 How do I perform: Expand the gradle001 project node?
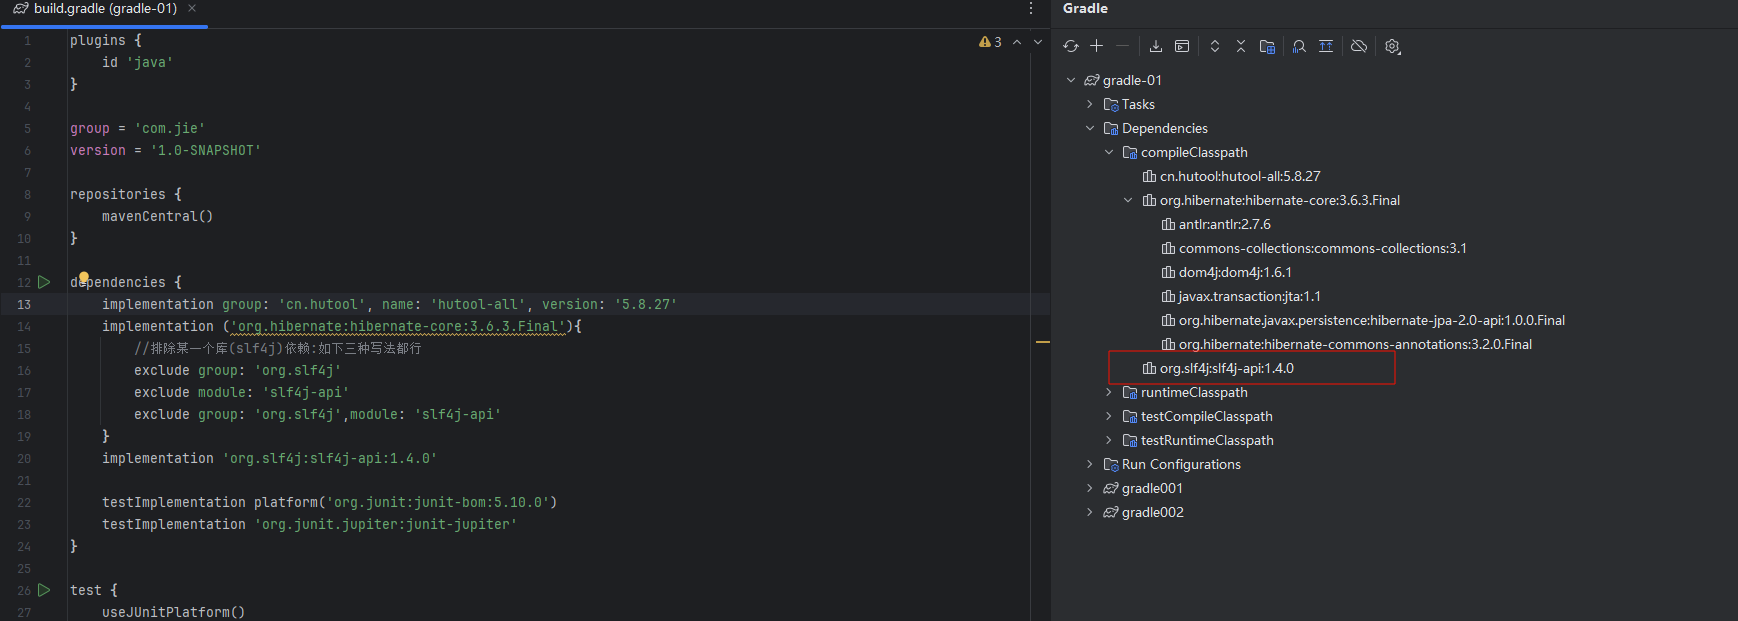1090,488
